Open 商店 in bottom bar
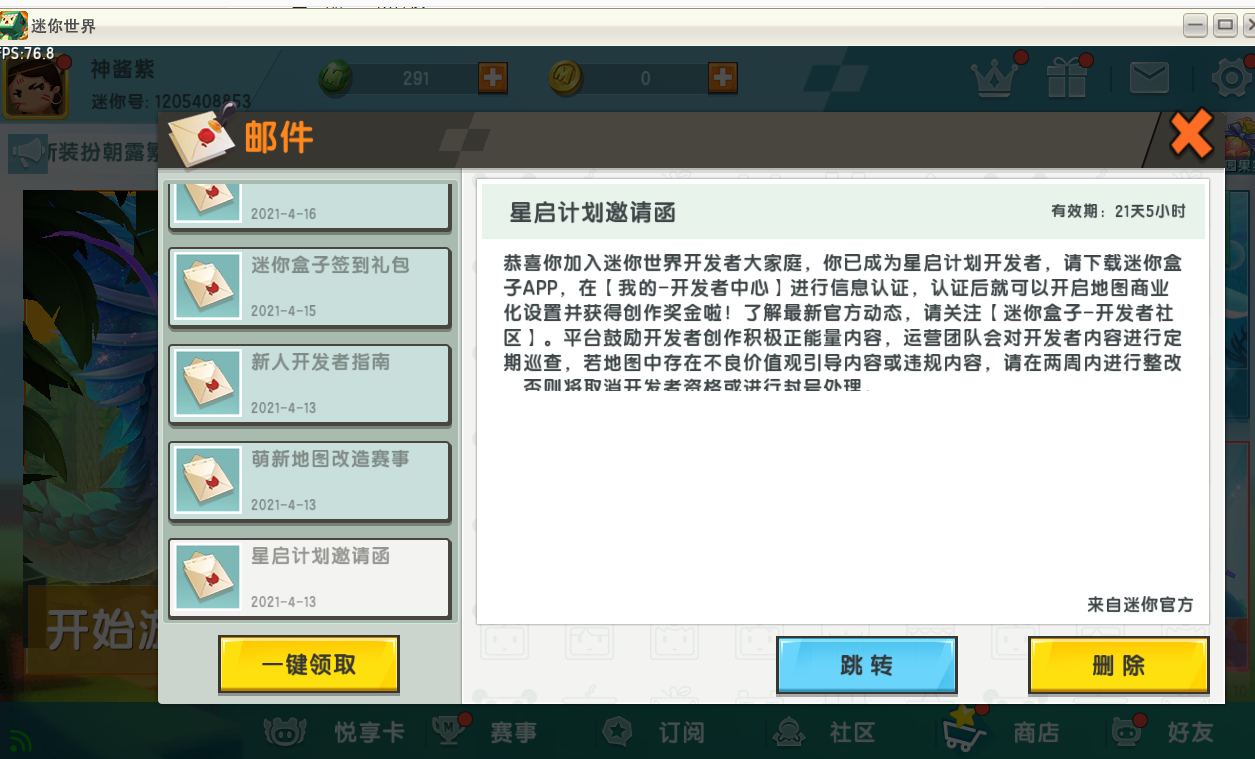Image resolution: width=1255 pixels, height=759 pixels. point(1036,733)
